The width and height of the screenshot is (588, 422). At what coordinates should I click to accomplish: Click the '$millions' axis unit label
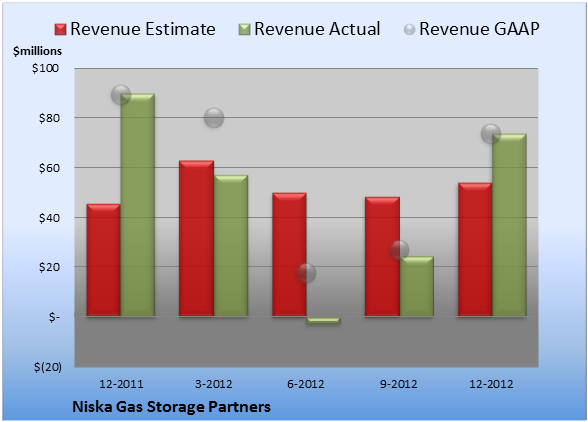(x=37, y=51)
